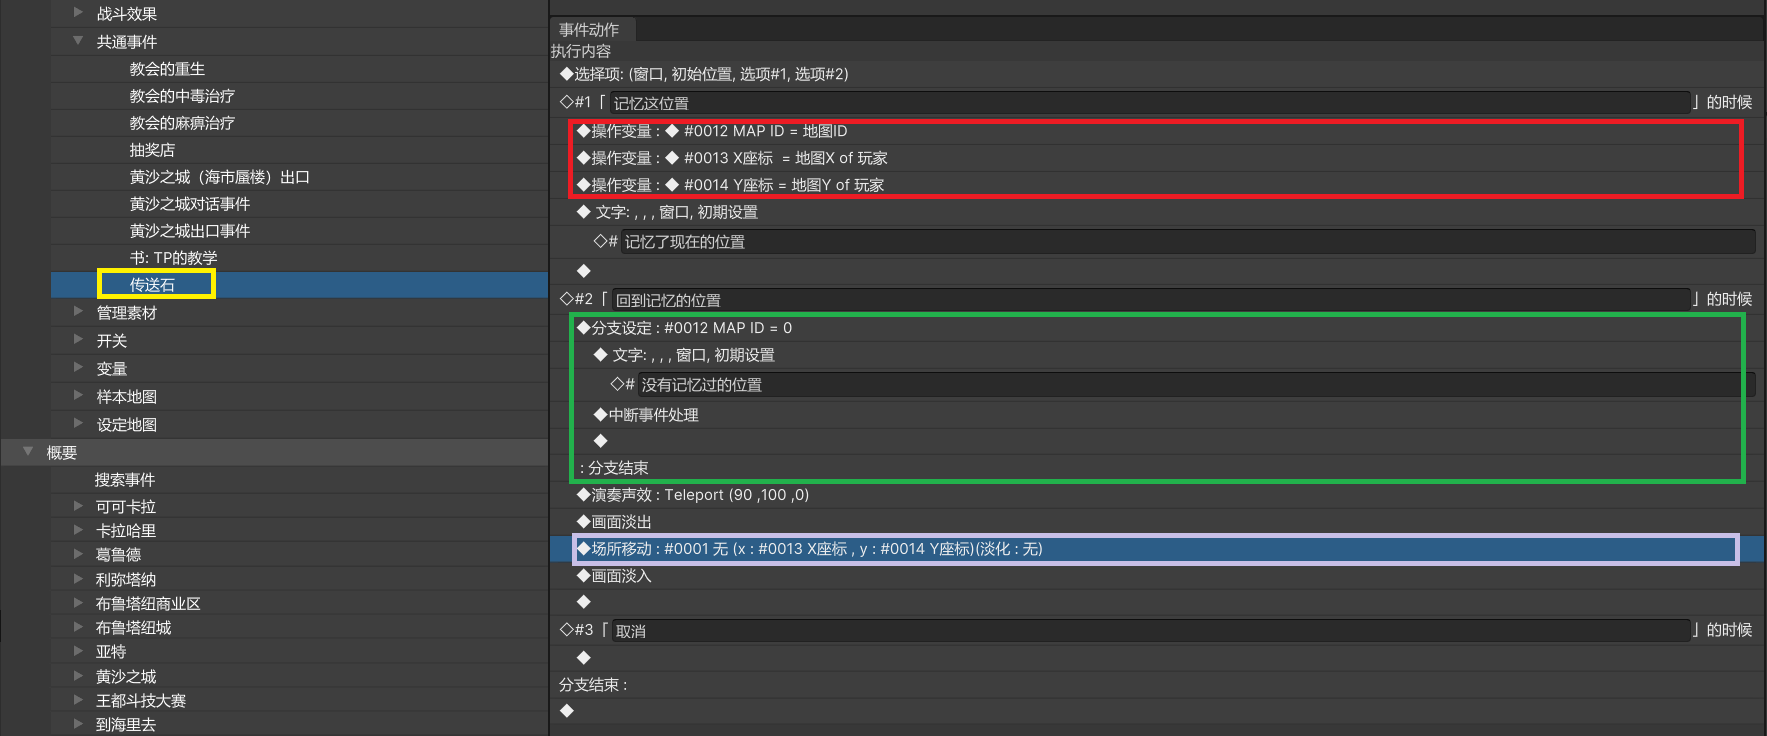1767x736 pixels.
Task: Expand the 管理素材 tree node
Action: point(78,312)
